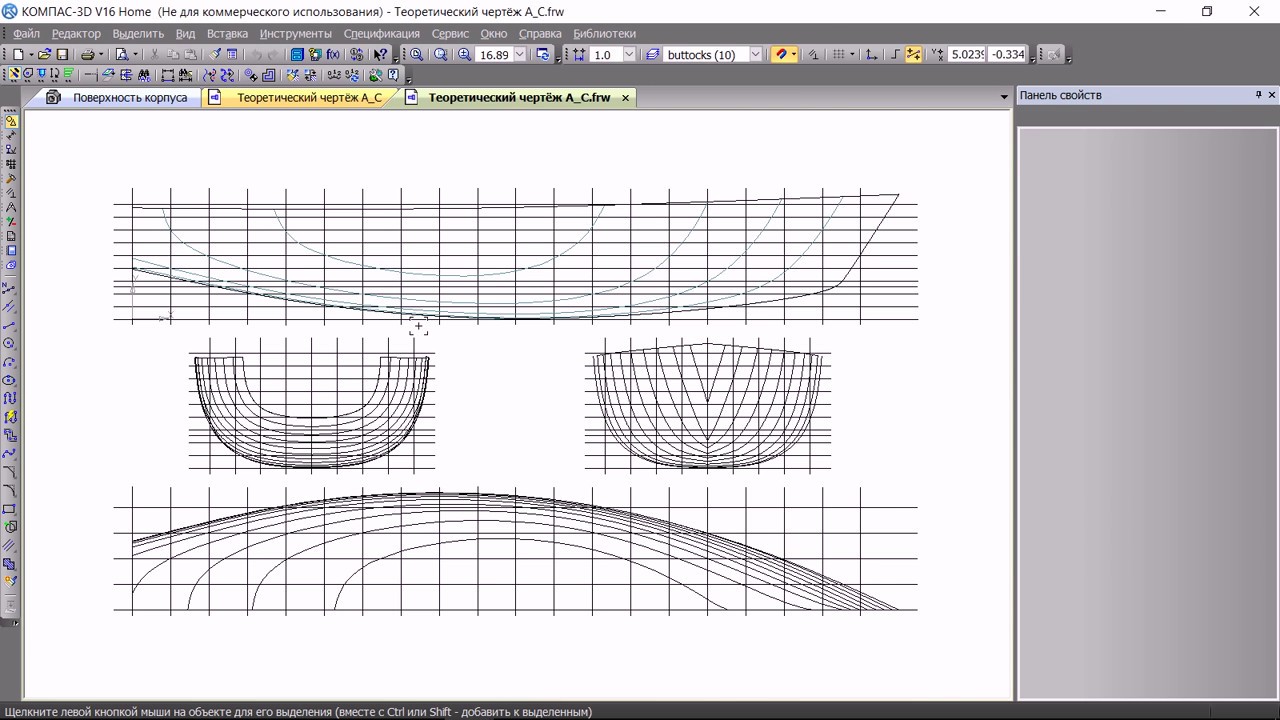Open the document tabs list arrow

point(1004,97)
